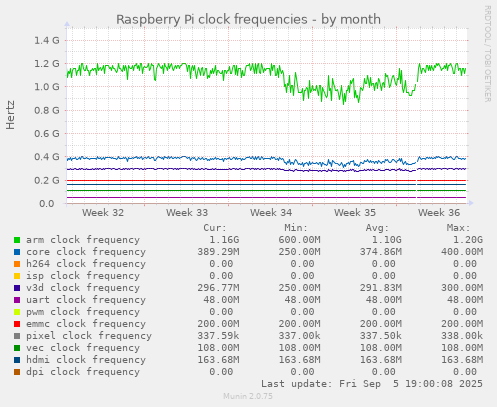
Task: Click core clock average value 374.86M
Action: pos(381,252)
